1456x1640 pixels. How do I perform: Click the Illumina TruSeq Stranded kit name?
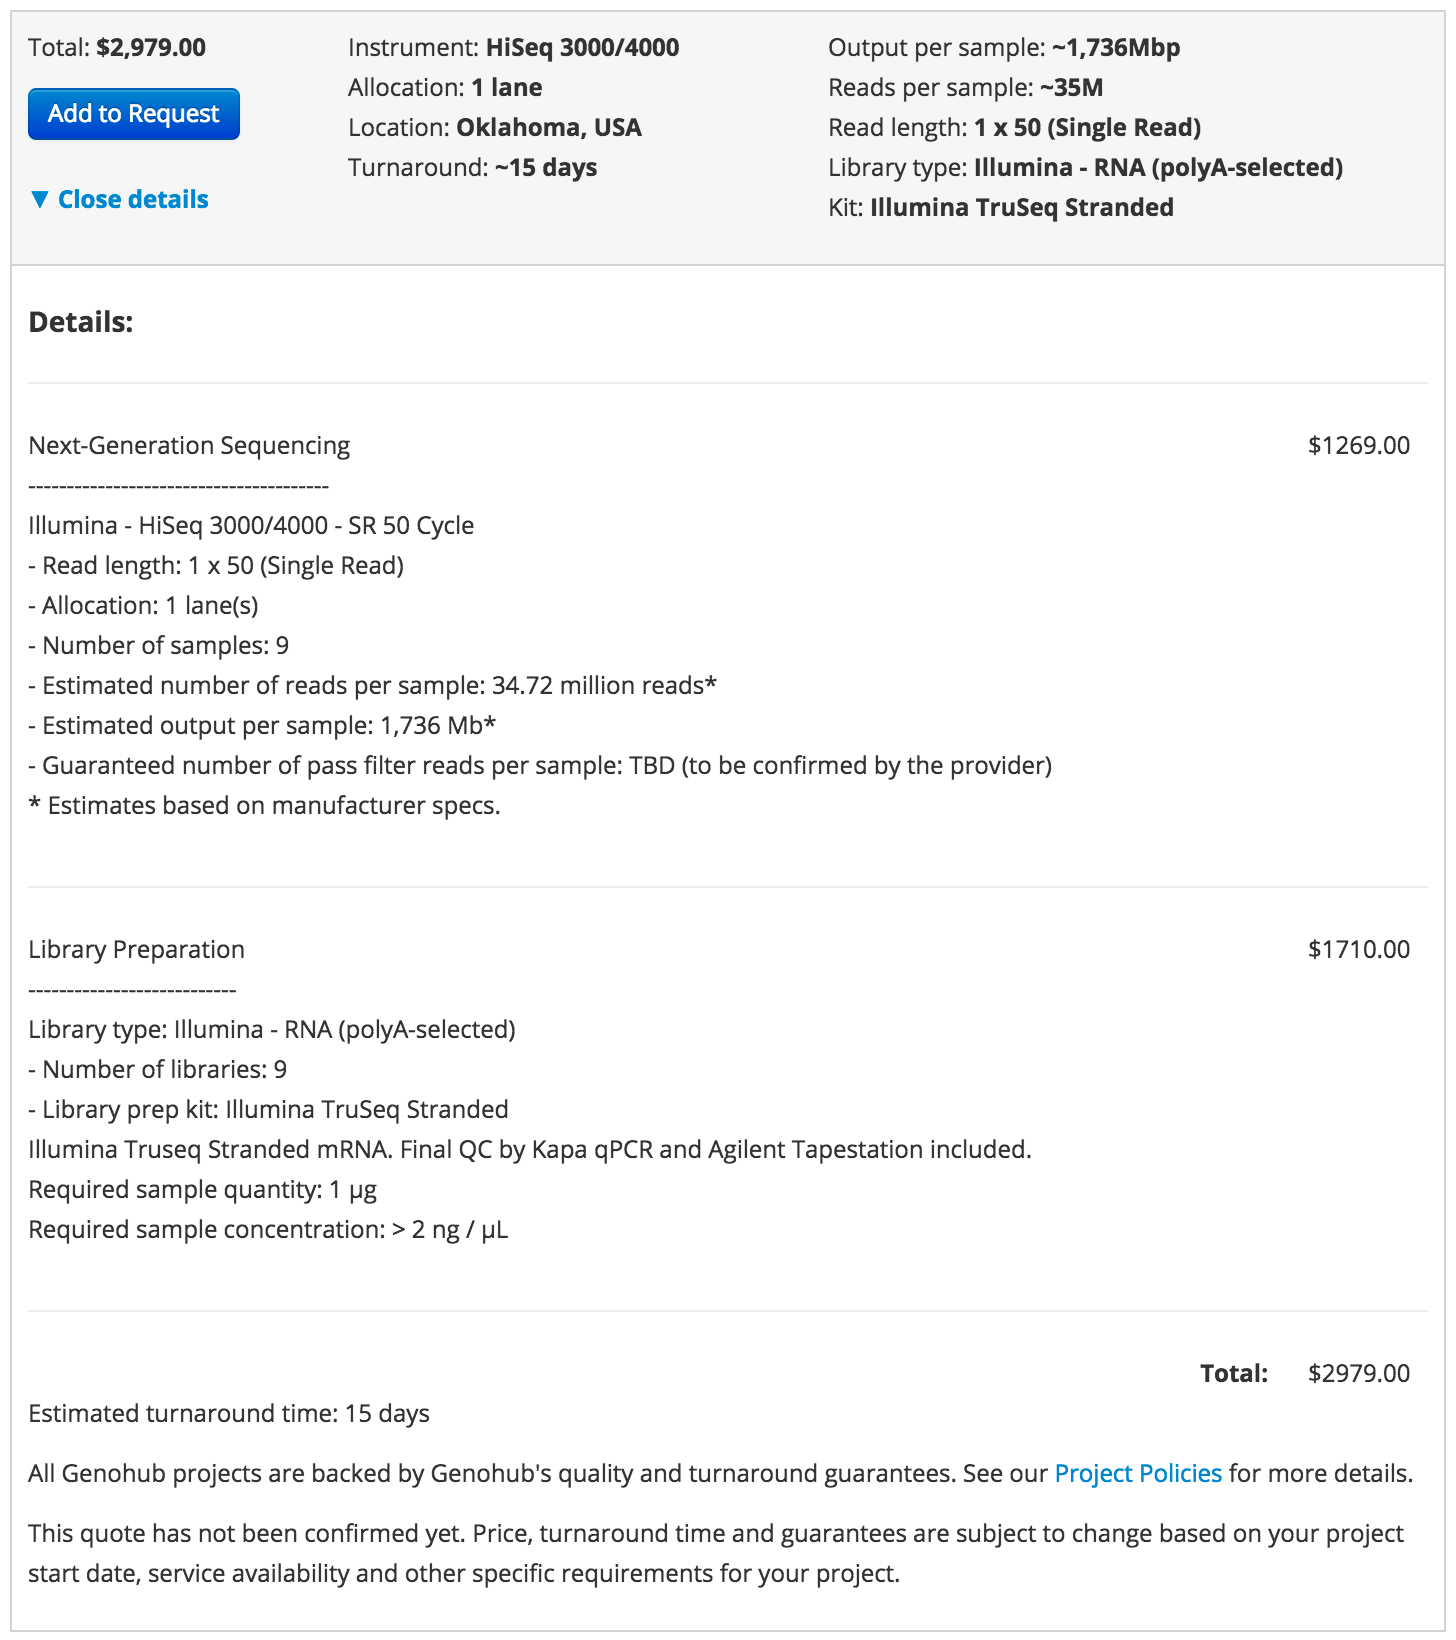coord(1022,207)
